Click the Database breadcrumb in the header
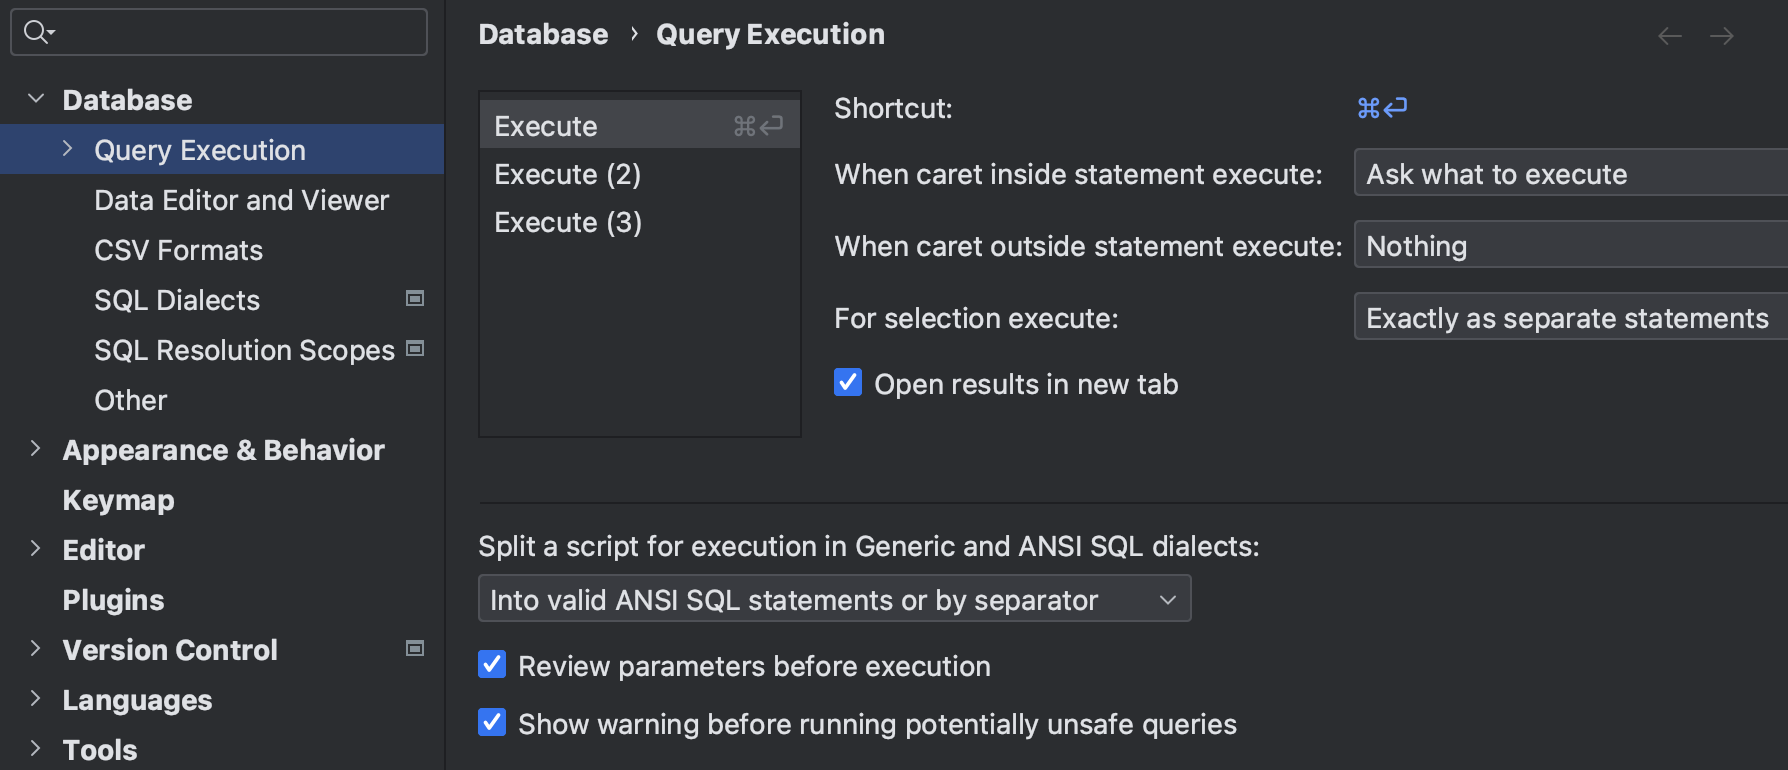1788x770 pixels. pyautogui.click(x=543, y=33)
